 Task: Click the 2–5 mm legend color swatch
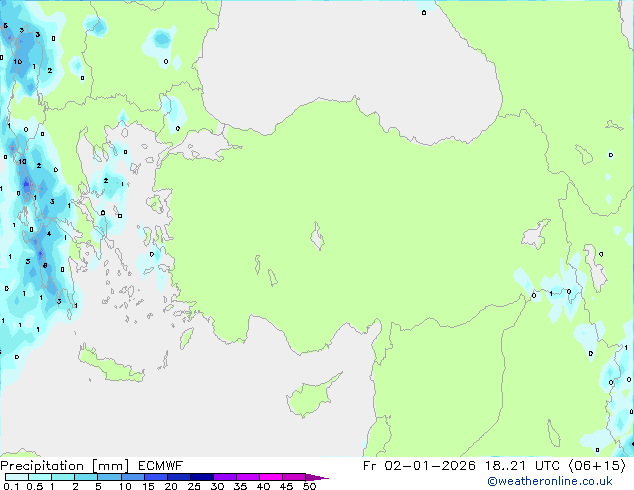(86, 477)
